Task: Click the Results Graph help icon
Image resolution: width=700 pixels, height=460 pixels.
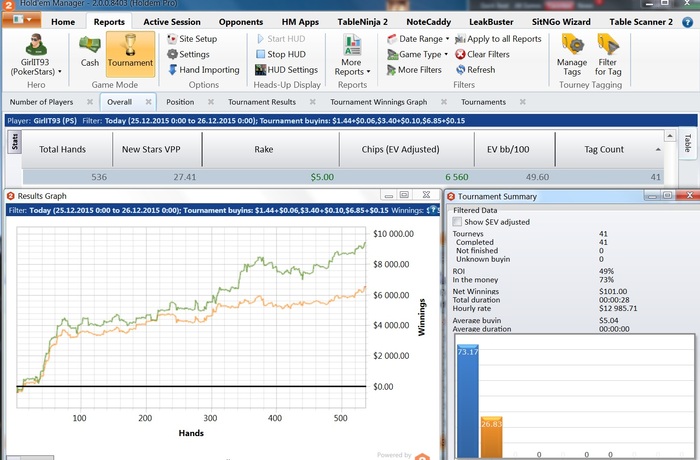Action: 433,210
